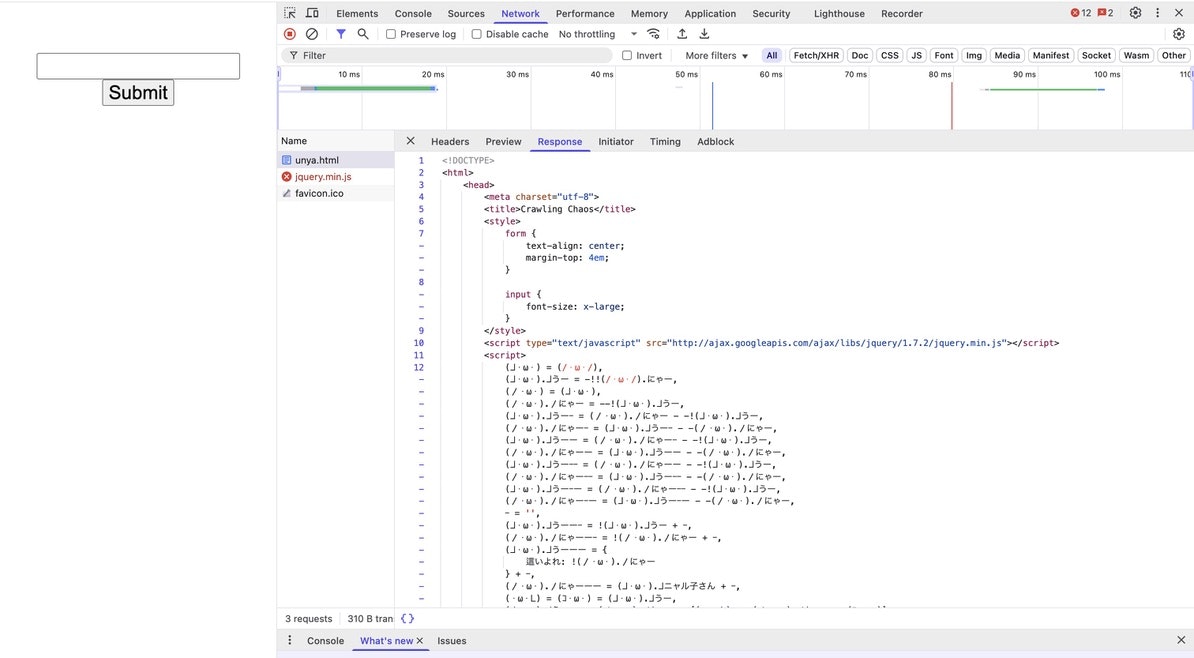Viewport: 1194px width, 658px height.
Task: Open drawer three-dot menu
Action: tap(289, 640)
